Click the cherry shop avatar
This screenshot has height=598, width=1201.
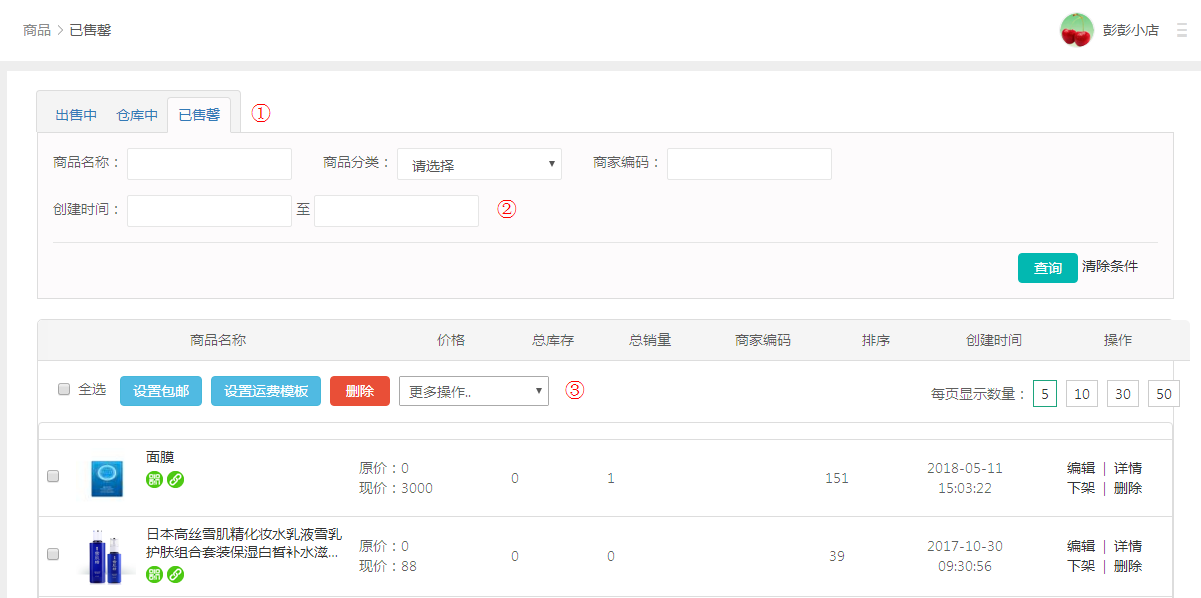(x=1076, y=30)
